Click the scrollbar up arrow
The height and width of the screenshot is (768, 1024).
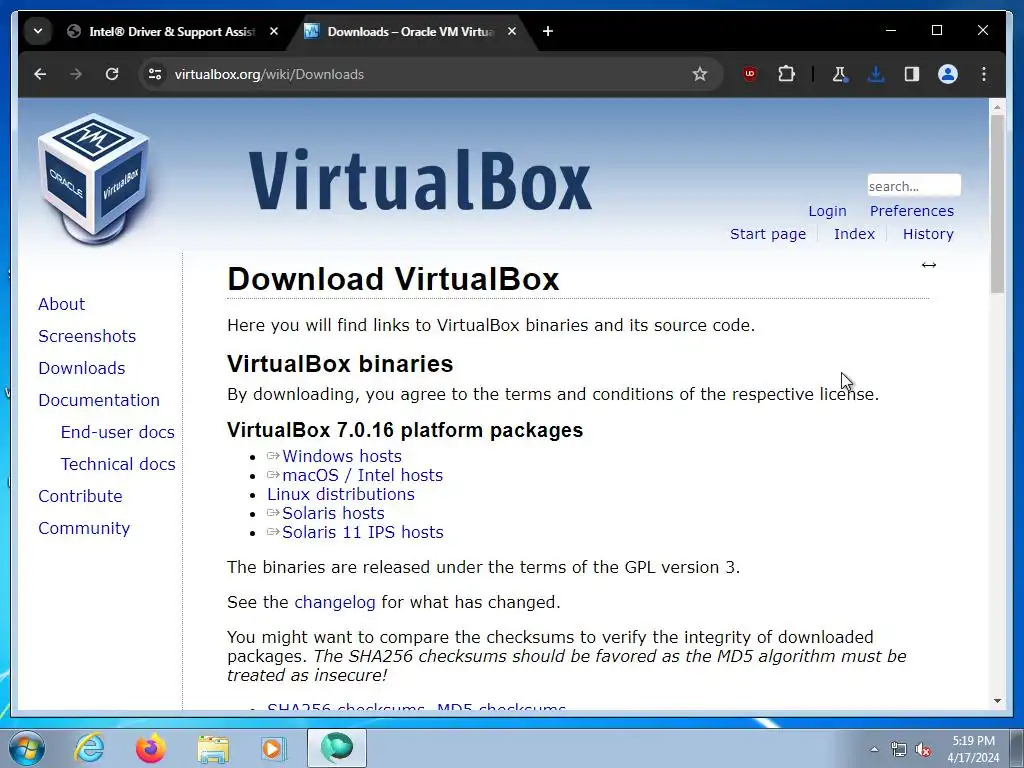click(997, 106)
